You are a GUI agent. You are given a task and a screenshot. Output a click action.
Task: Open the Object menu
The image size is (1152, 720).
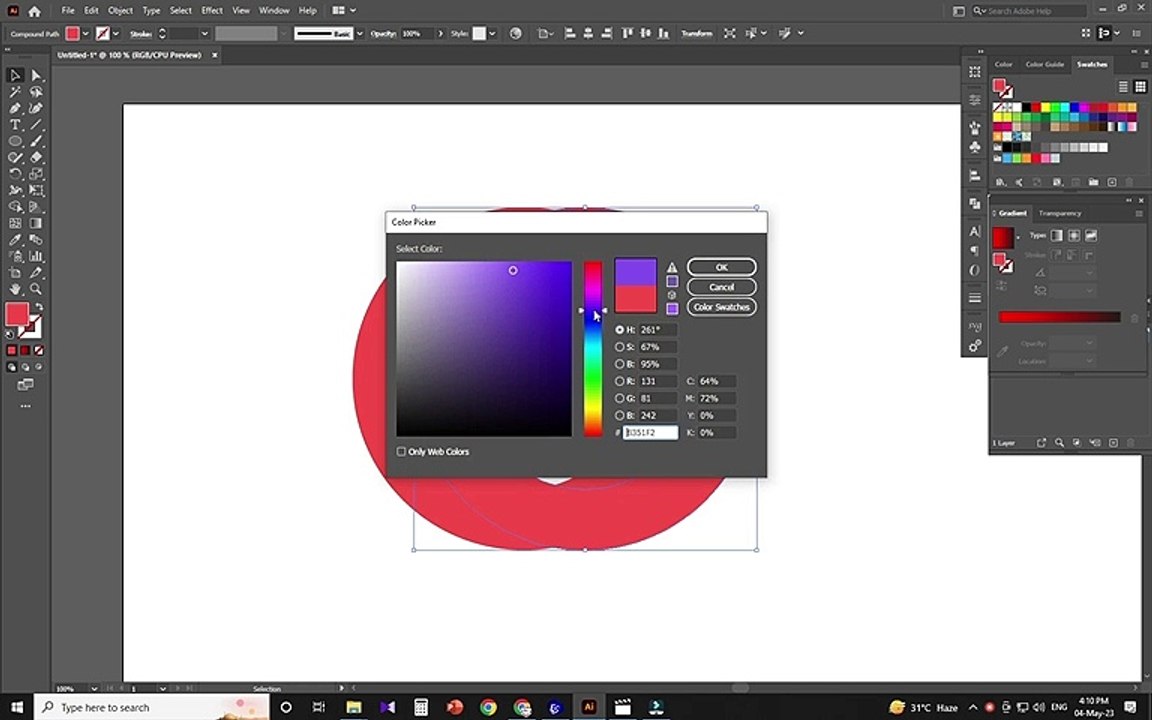(x=120, y=11)
